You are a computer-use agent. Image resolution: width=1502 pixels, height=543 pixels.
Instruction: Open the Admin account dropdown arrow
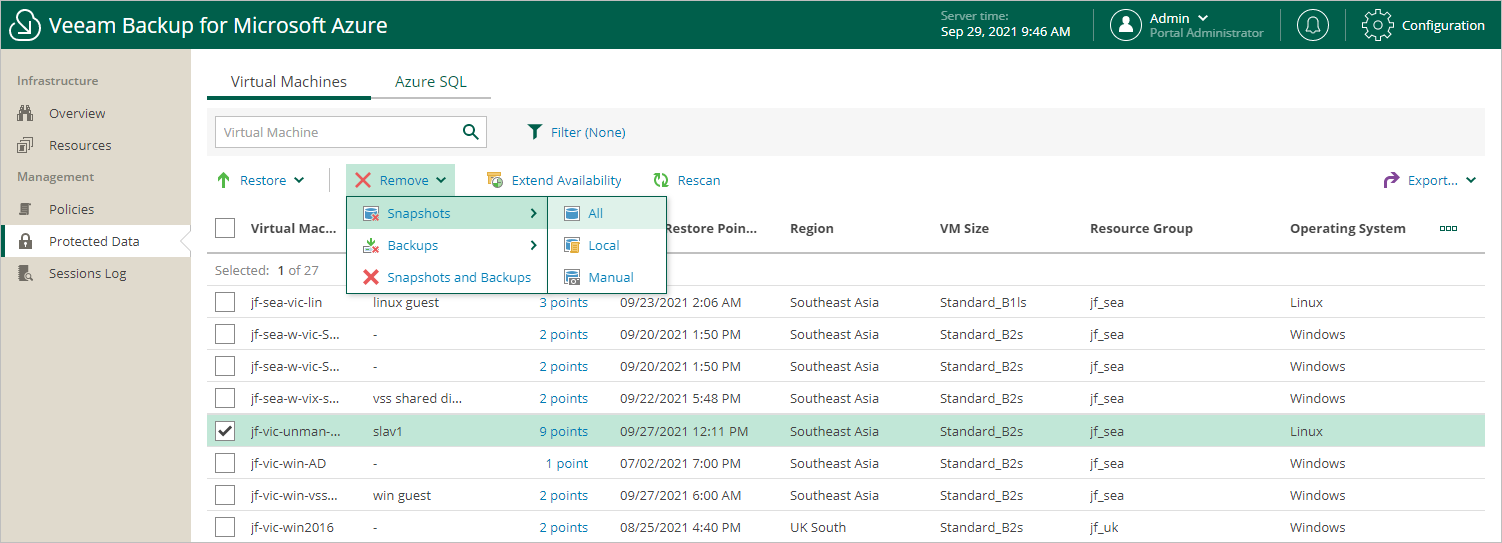(1203, 18)
